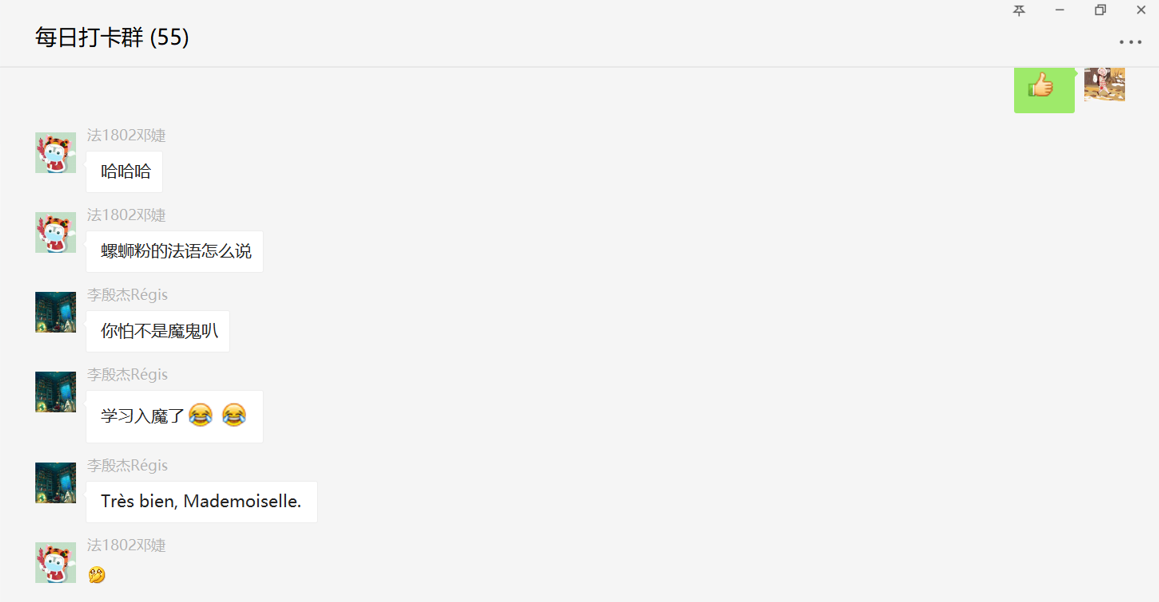Screen dimensions: 1159x602
Task: Click avatar beside Très bien message
Action: [55, 483]
